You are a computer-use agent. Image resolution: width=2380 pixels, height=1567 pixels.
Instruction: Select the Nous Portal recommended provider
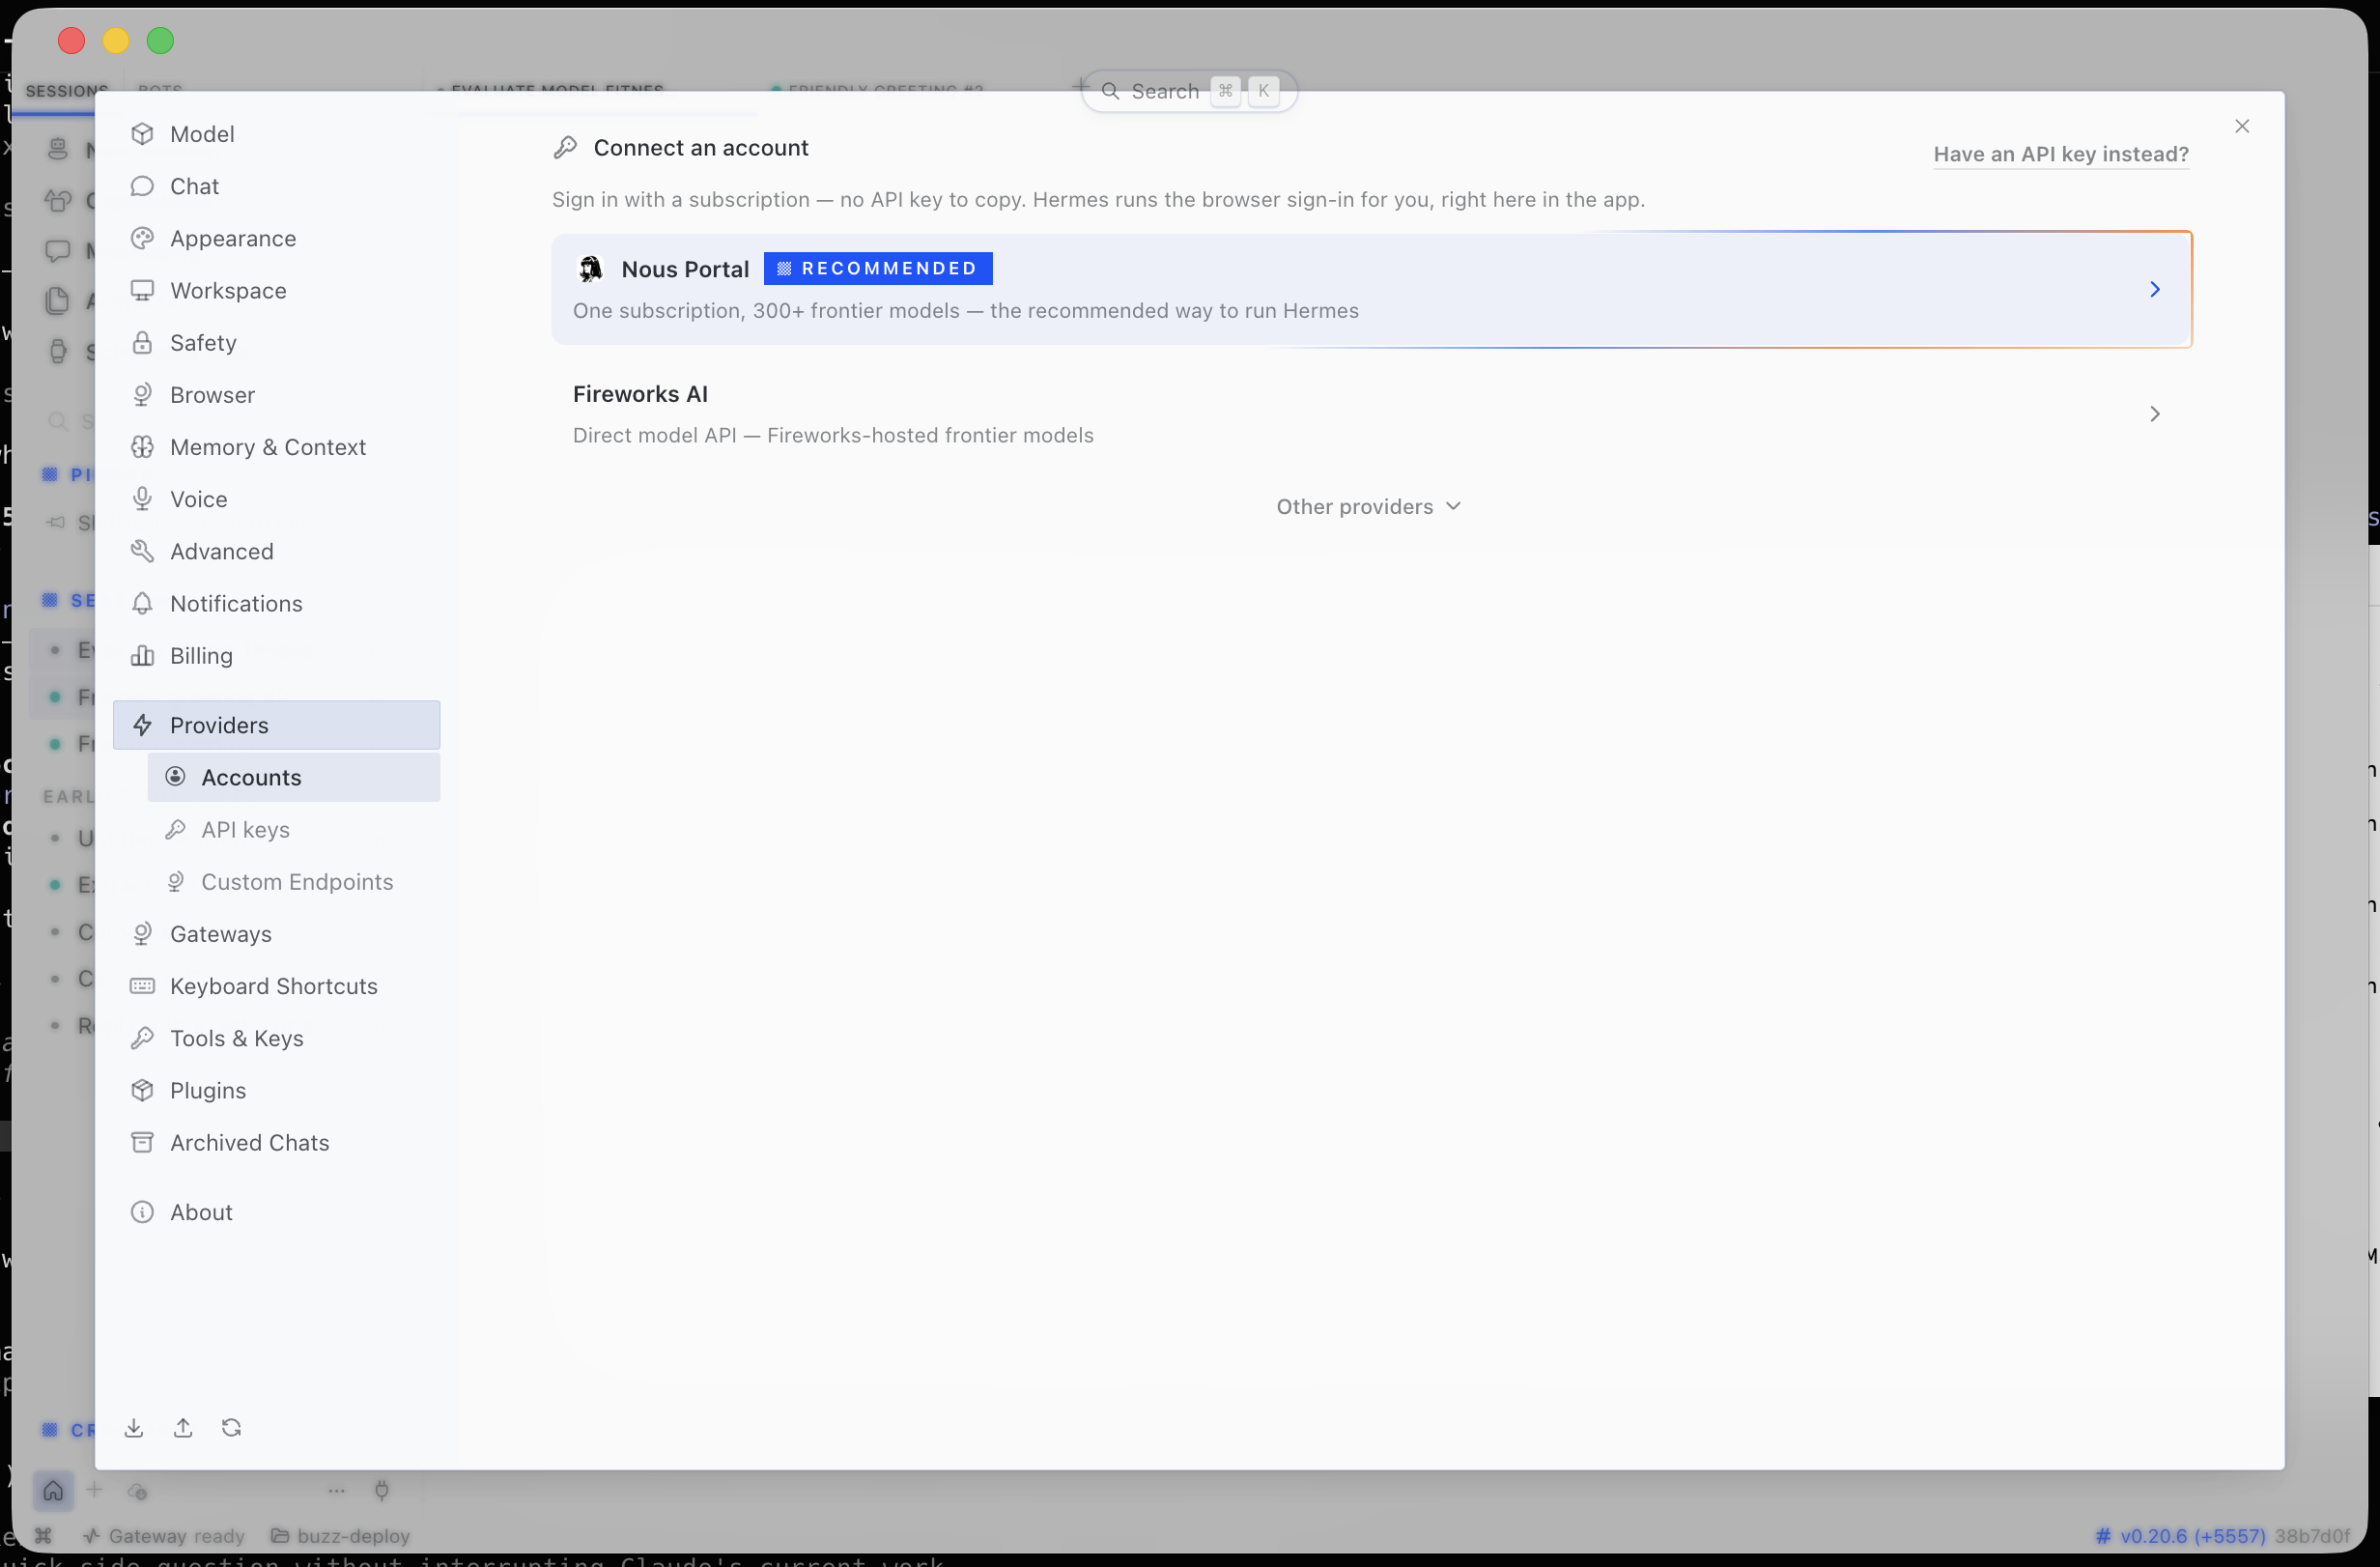point(1371,289)
